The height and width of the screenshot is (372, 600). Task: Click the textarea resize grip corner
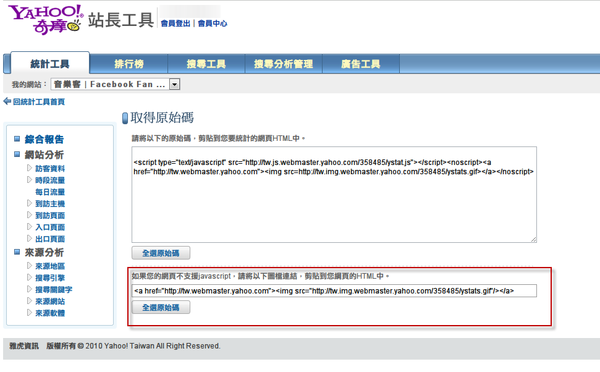click(x=534, y=239)
